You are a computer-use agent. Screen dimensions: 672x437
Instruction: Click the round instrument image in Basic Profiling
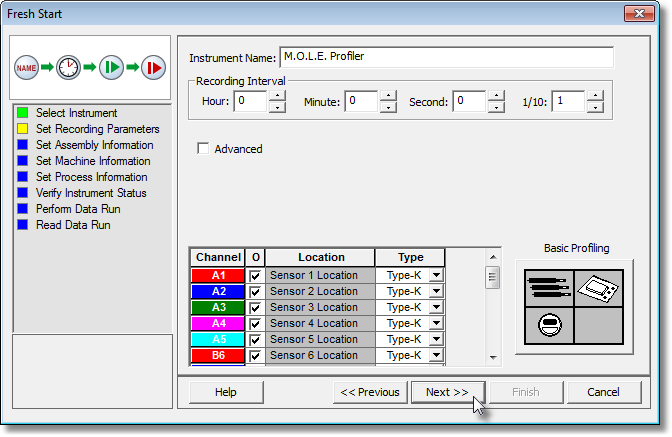click(x=549, y=325)
